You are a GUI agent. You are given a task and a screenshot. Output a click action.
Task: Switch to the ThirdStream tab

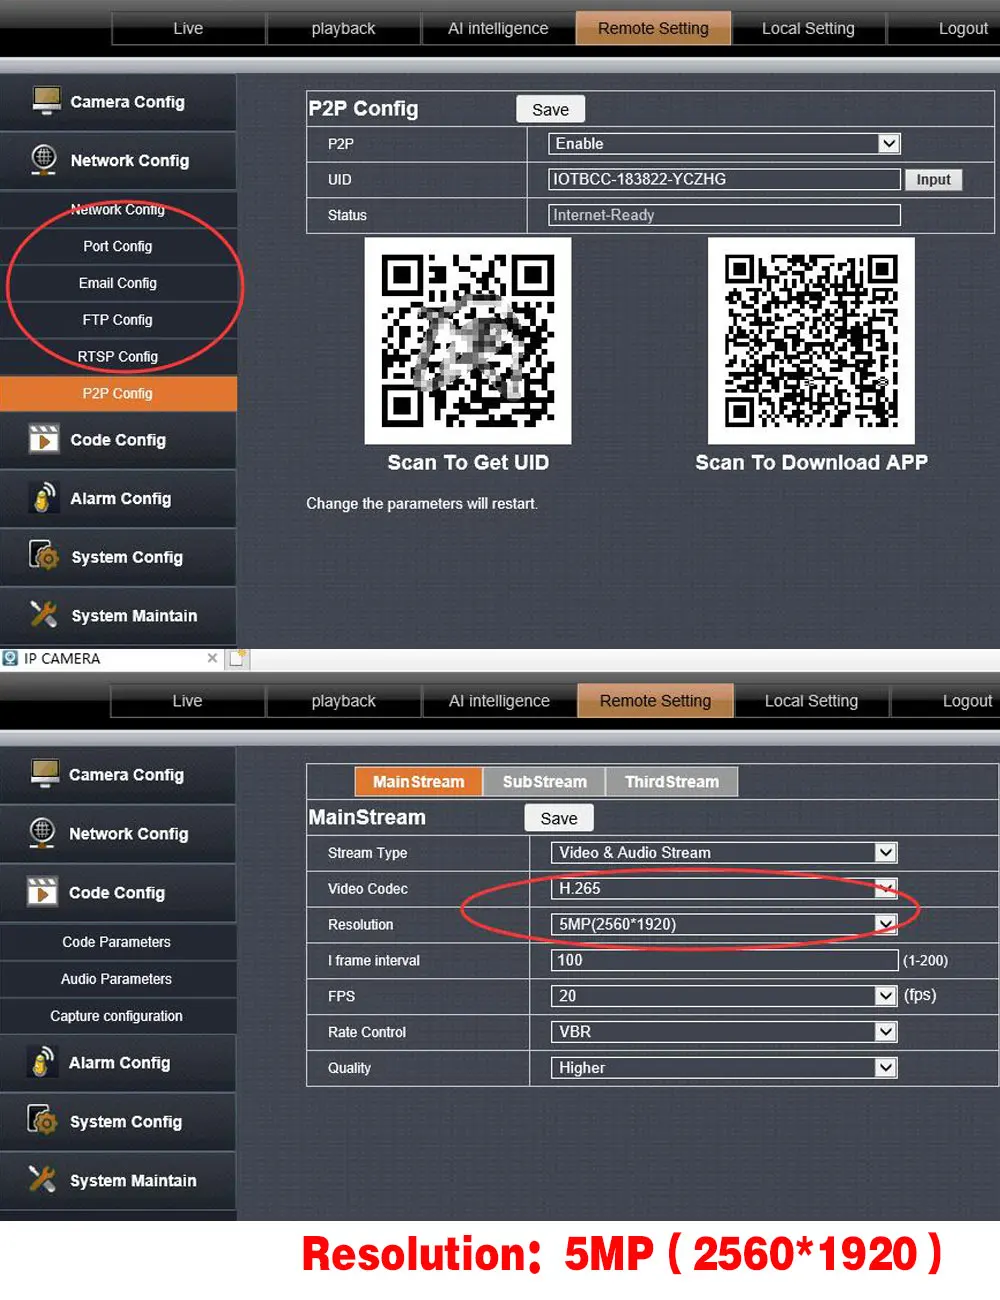[x=672, y=782]
